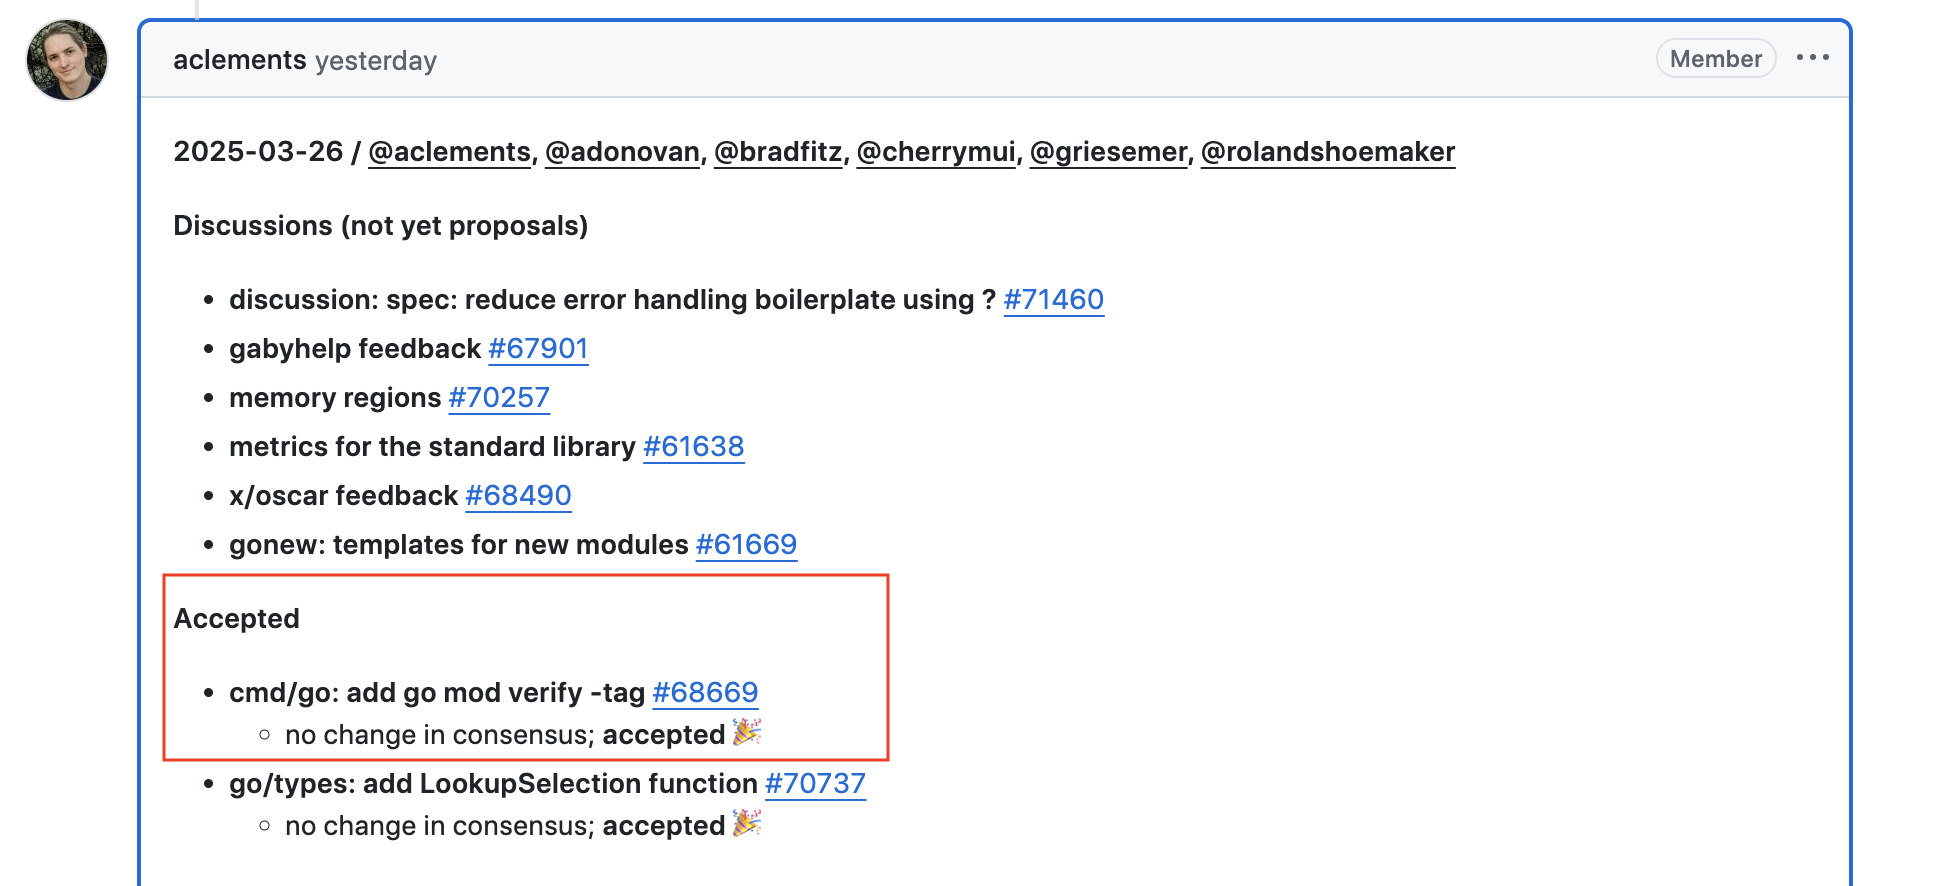Open the comment options three-dot menu
Viewport: 1942px width, 886px height.
point(1812,58)
